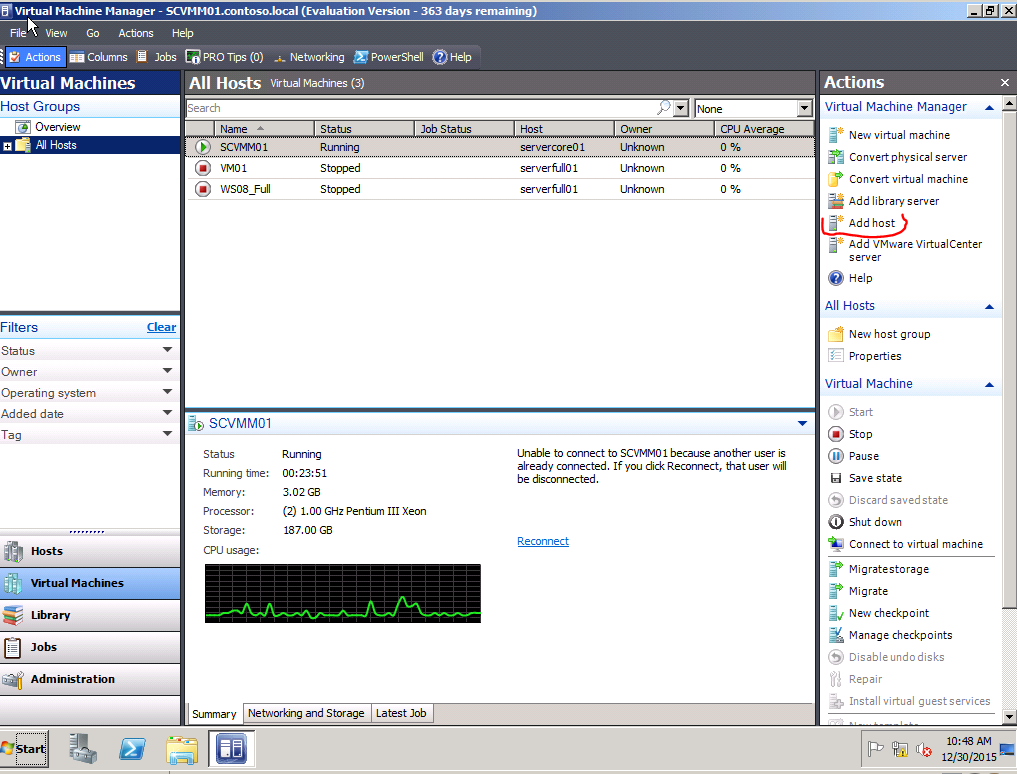Image resolution: width=1017 pixels, height=774 pixels.
Task: Click Add VMware VirtualCenter server icon
Action: click(x=836, y=245)
